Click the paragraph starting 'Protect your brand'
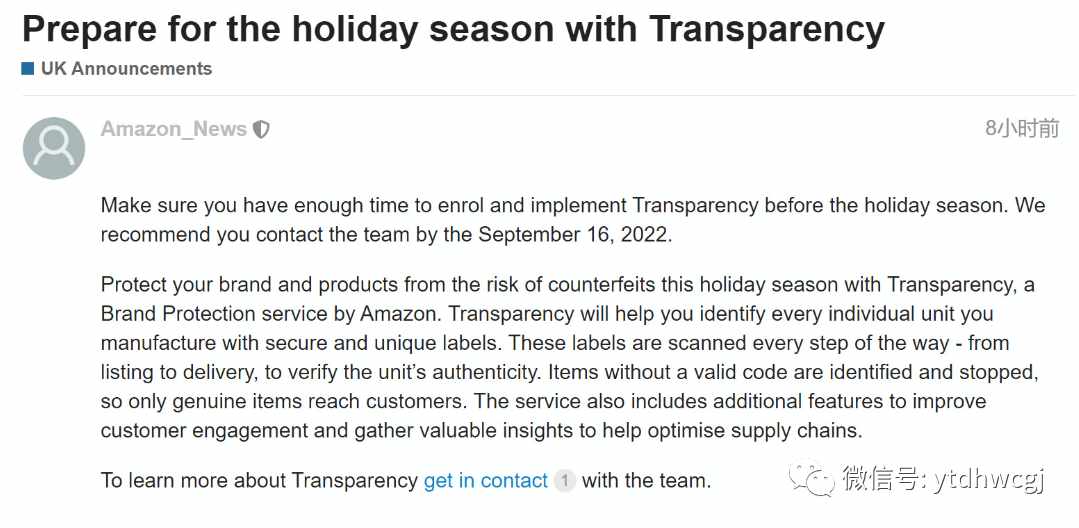The height and width of the screenshot is (528, 1079). coord(568,357)
